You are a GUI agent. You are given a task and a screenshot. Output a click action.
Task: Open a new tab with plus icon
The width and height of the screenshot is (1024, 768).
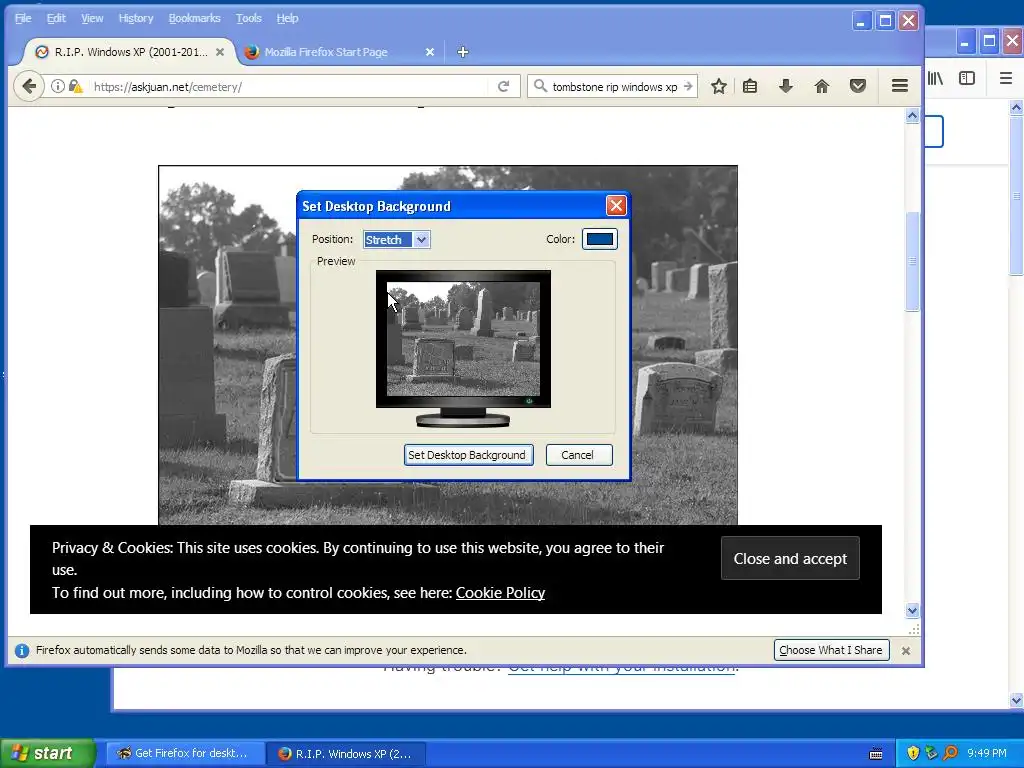(x=462, y=52)
